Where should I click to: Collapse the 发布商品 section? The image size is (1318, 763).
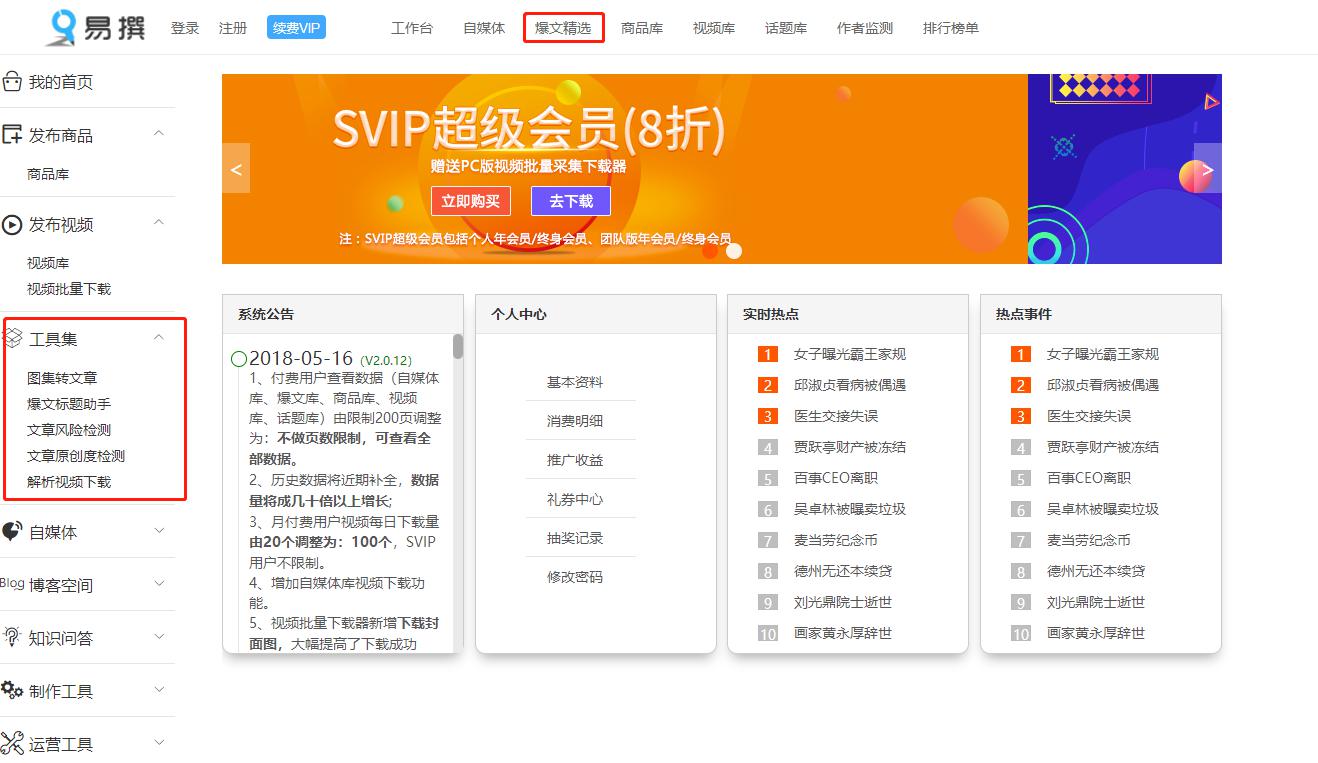click(155, 132)
